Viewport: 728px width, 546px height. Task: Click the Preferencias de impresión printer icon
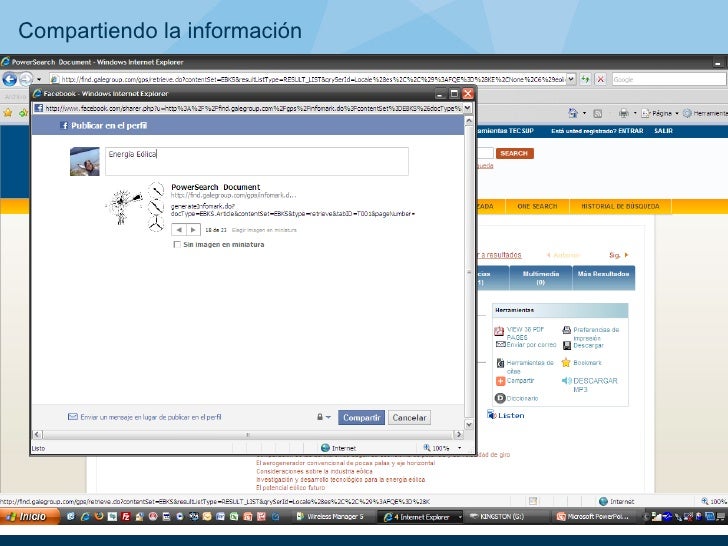tap(566, 330)
